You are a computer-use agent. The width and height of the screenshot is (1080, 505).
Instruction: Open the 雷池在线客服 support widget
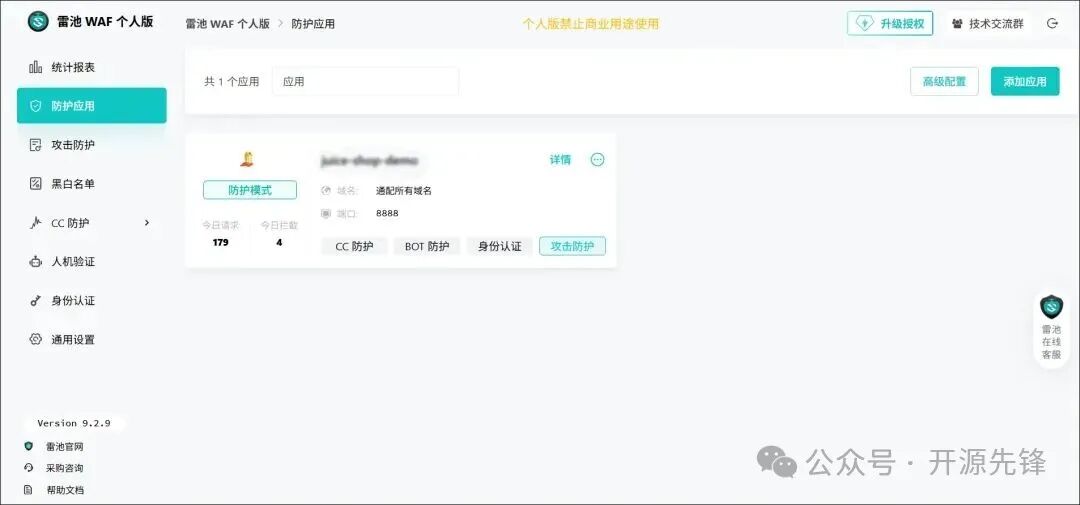pos(1051,329)
